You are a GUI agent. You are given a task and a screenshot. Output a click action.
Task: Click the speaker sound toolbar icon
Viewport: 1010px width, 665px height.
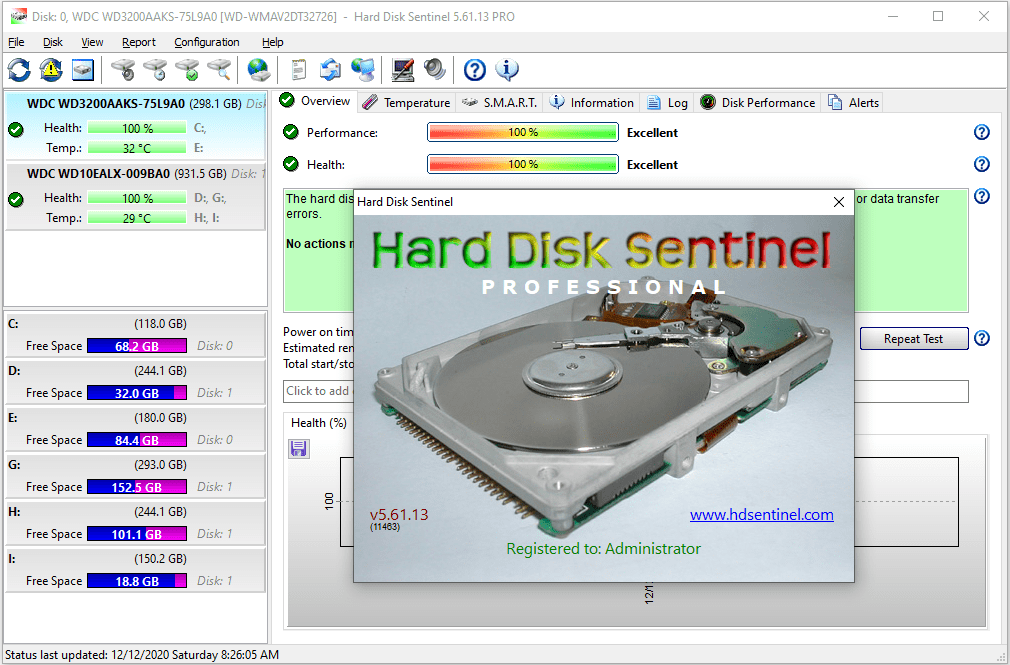[x=435, y=70]
